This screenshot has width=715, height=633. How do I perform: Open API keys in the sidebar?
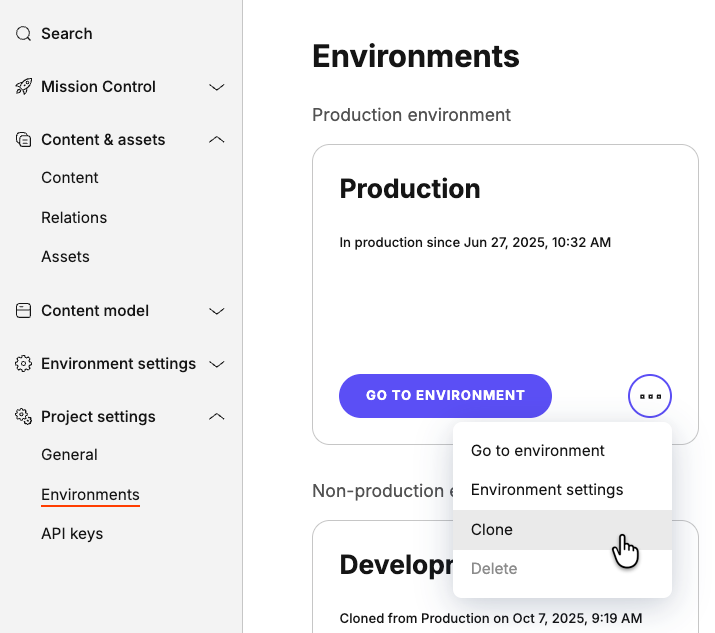click(x=72, y=534)
